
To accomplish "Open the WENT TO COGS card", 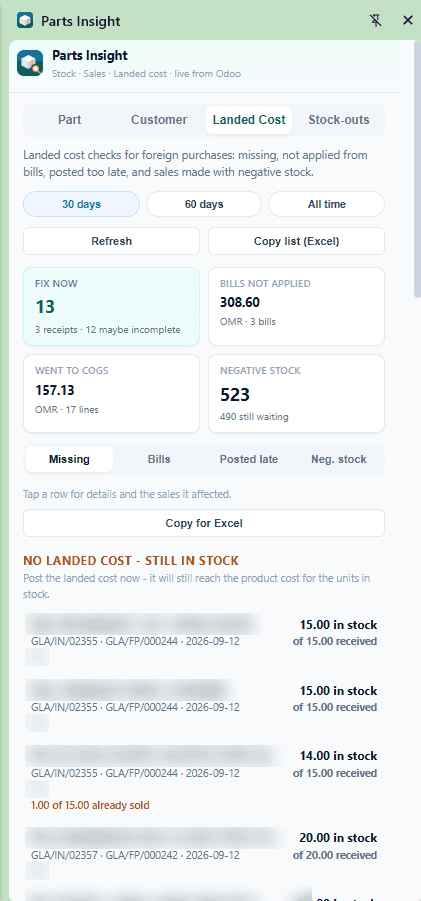I will [111, 393].
